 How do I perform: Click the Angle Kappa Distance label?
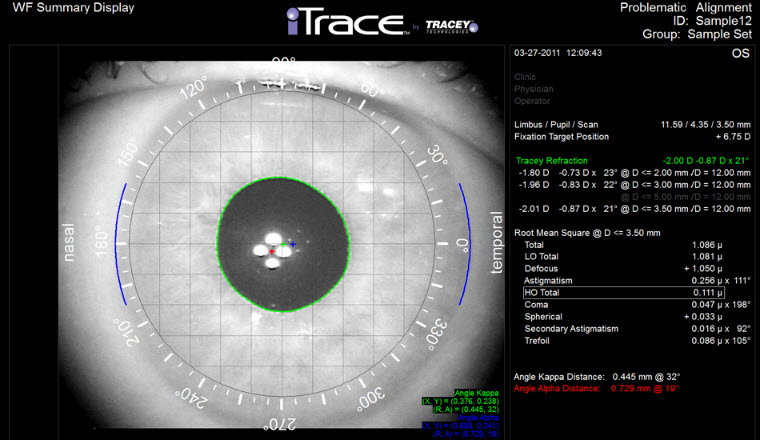click(559, 377)
